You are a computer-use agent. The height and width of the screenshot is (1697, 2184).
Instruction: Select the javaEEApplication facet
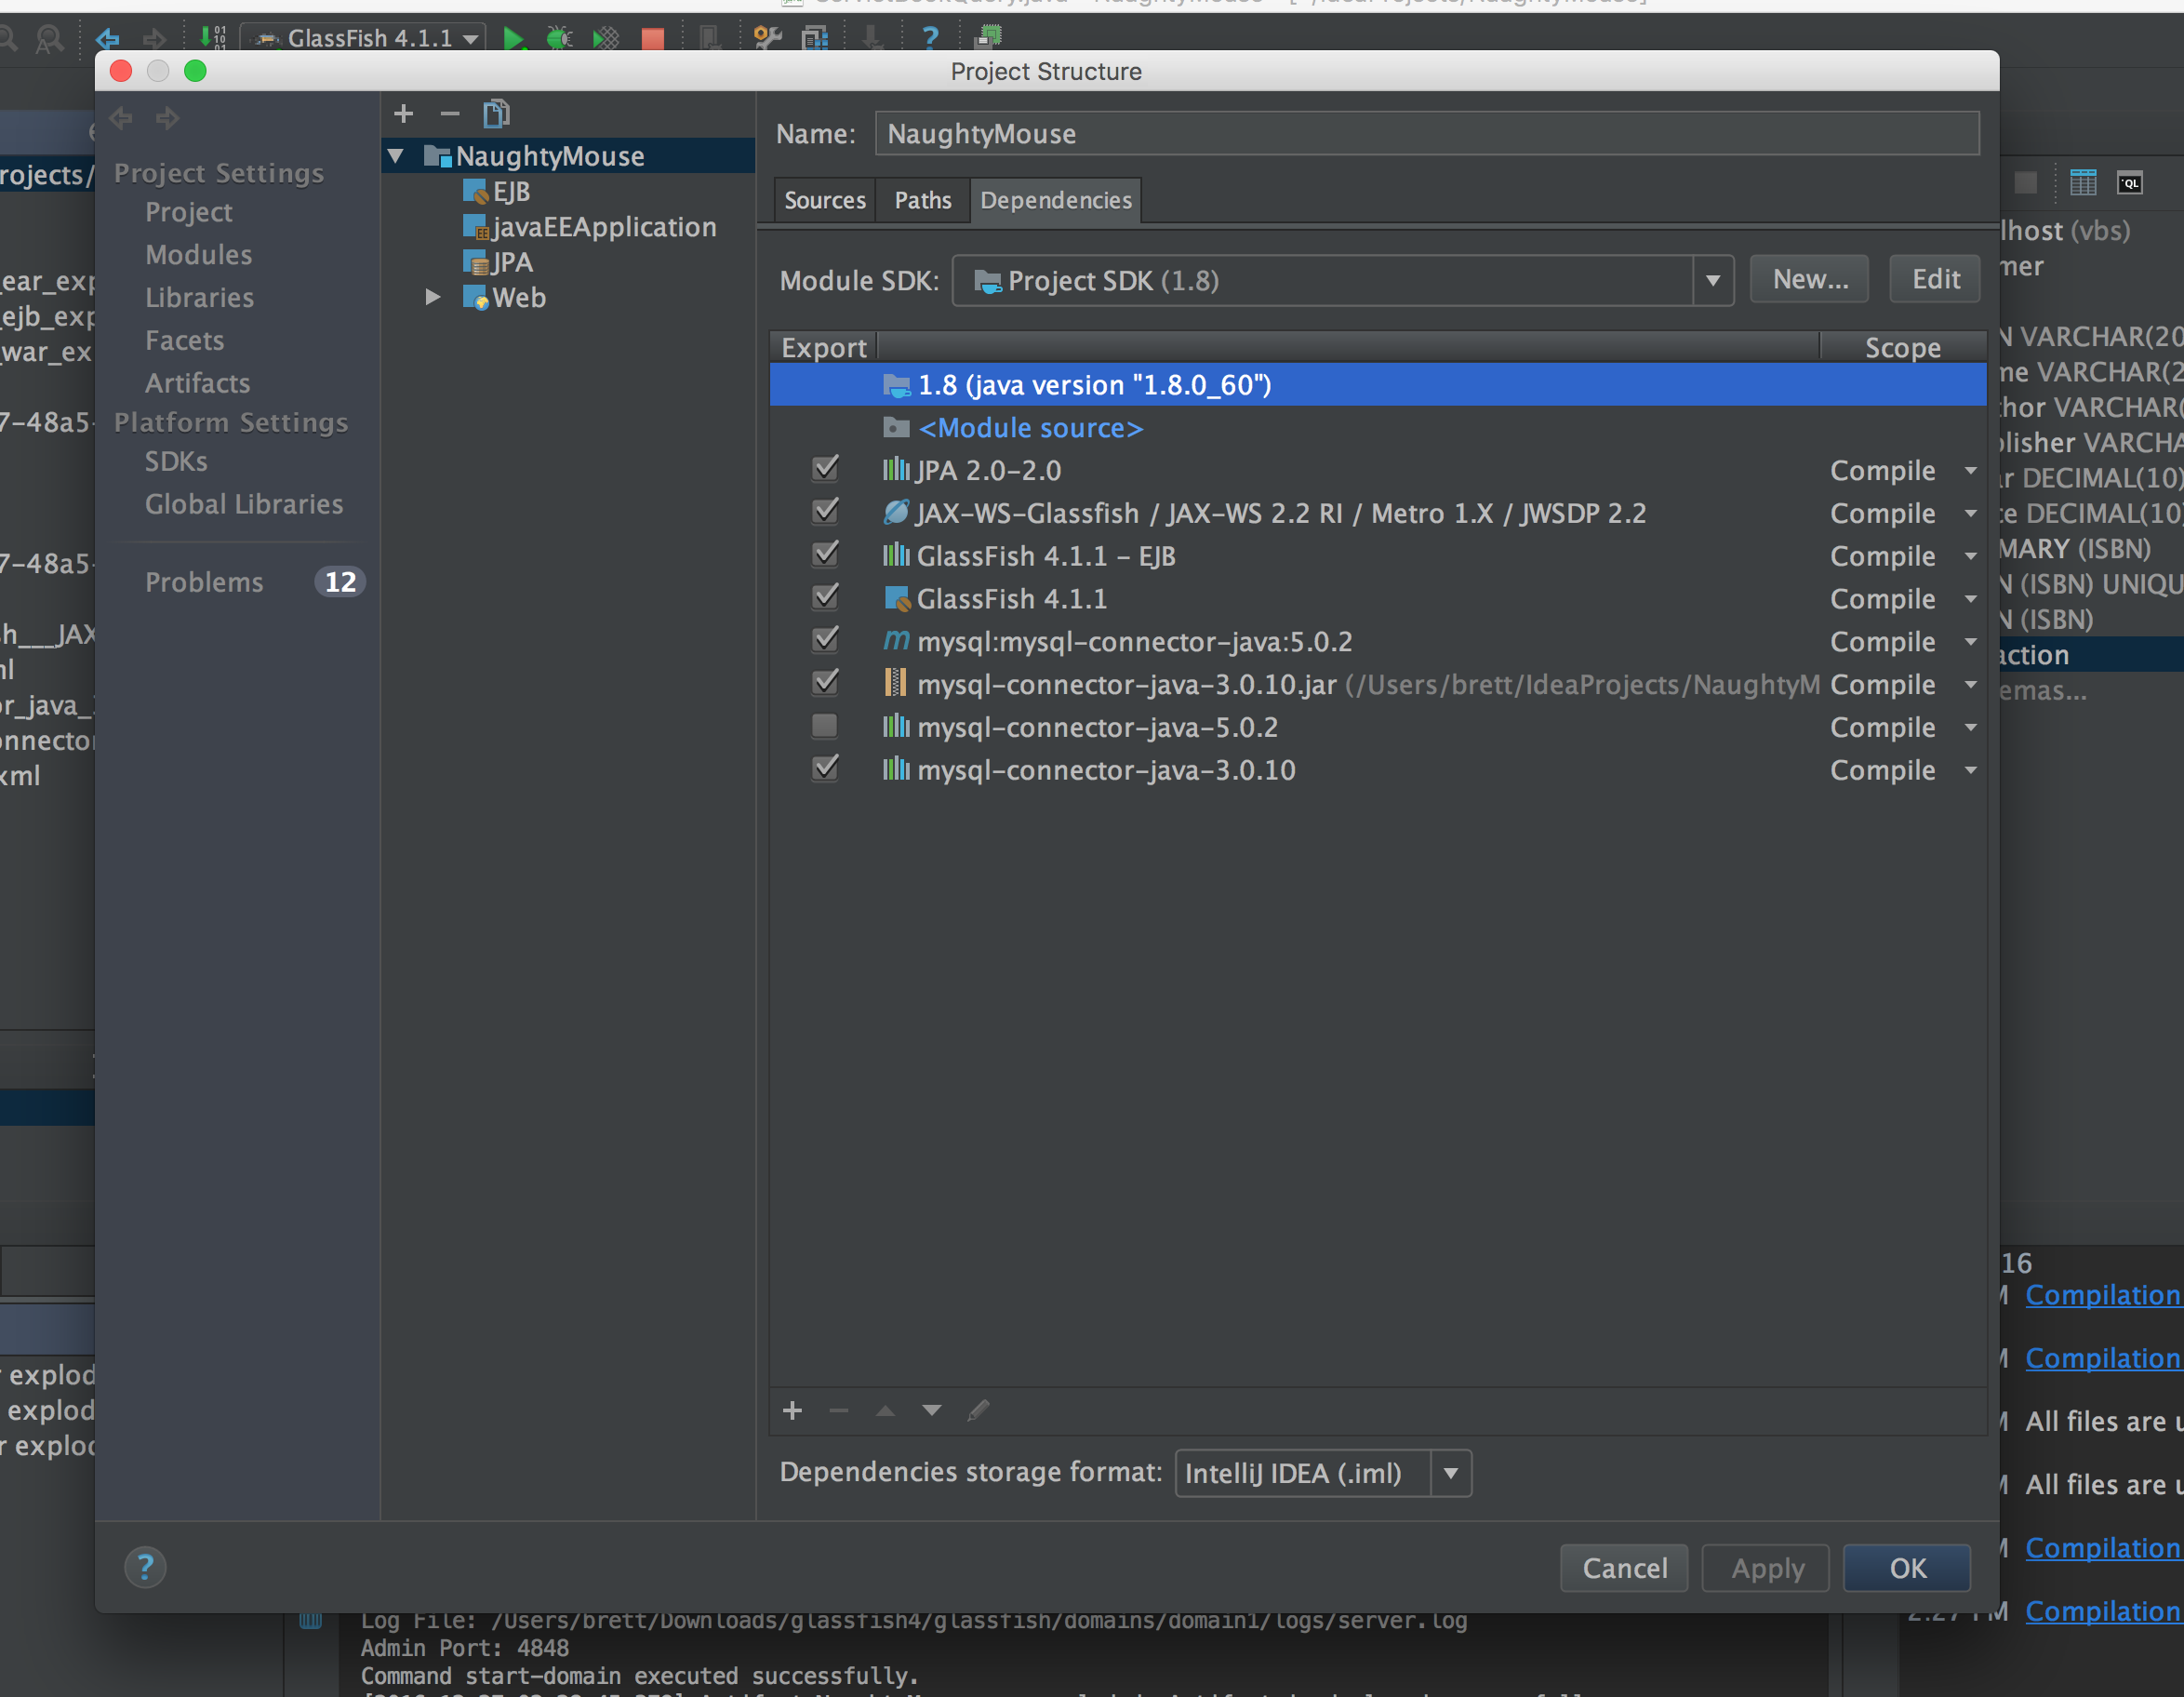(x=590, y=227)
